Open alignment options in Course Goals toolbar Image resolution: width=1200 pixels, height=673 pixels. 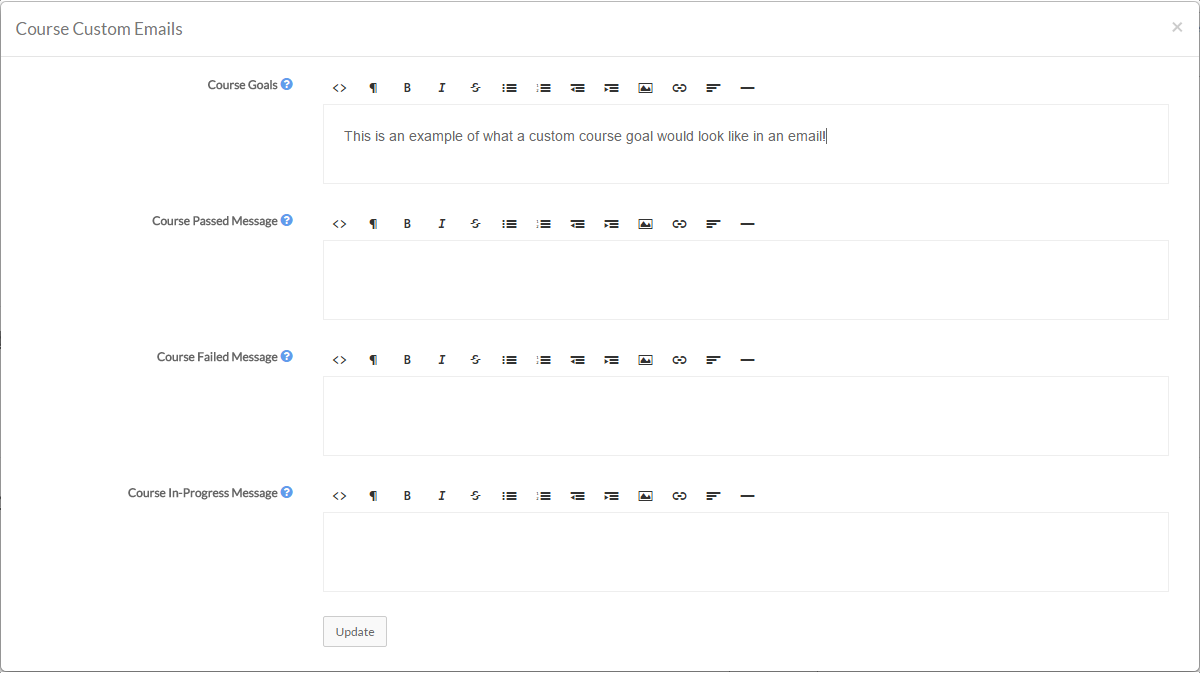pos(713,88)
